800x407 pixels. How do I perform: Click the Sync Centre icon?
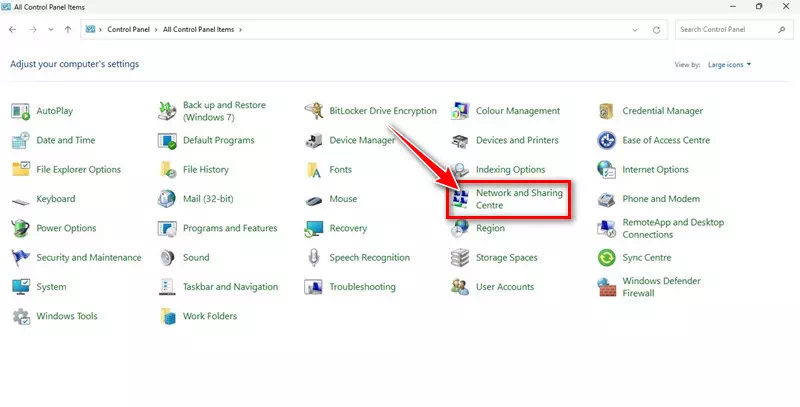(x=606, y=258)
